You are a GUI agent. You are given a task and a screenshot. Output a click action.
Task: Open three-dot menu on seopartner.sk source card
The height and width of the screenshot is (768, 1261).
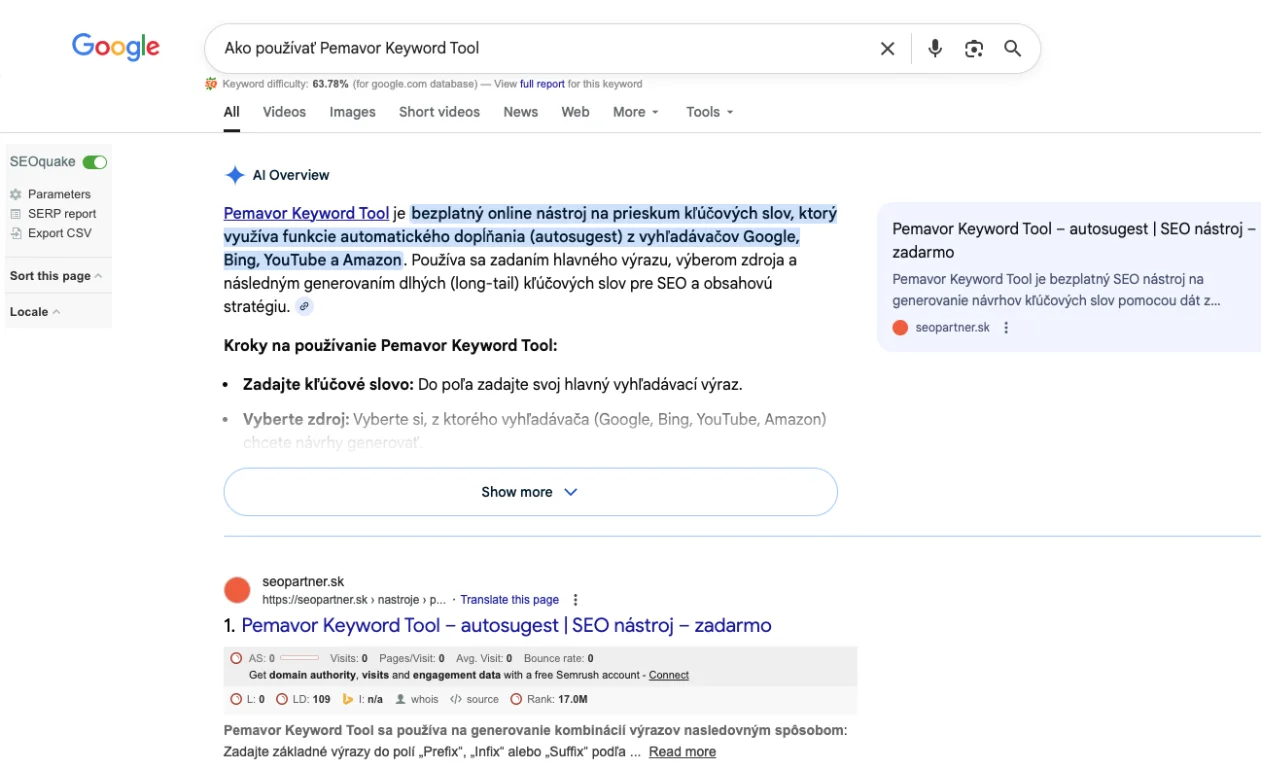[1006, 328]
